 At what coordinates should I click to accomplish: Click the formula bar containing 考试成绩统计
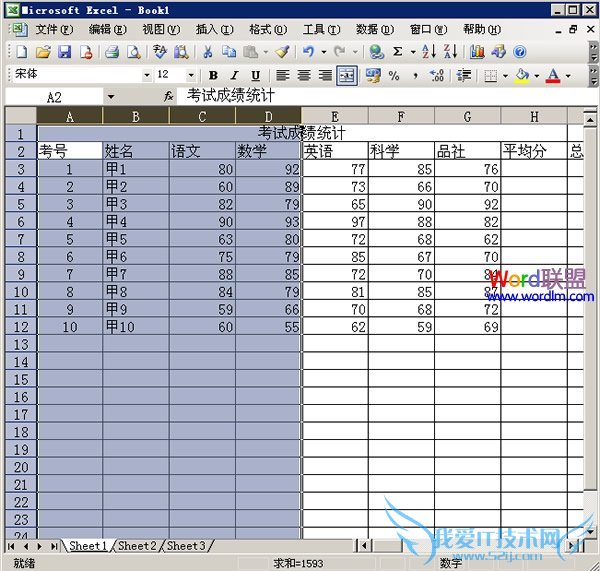pyautogui.click(x=380, y=97)
